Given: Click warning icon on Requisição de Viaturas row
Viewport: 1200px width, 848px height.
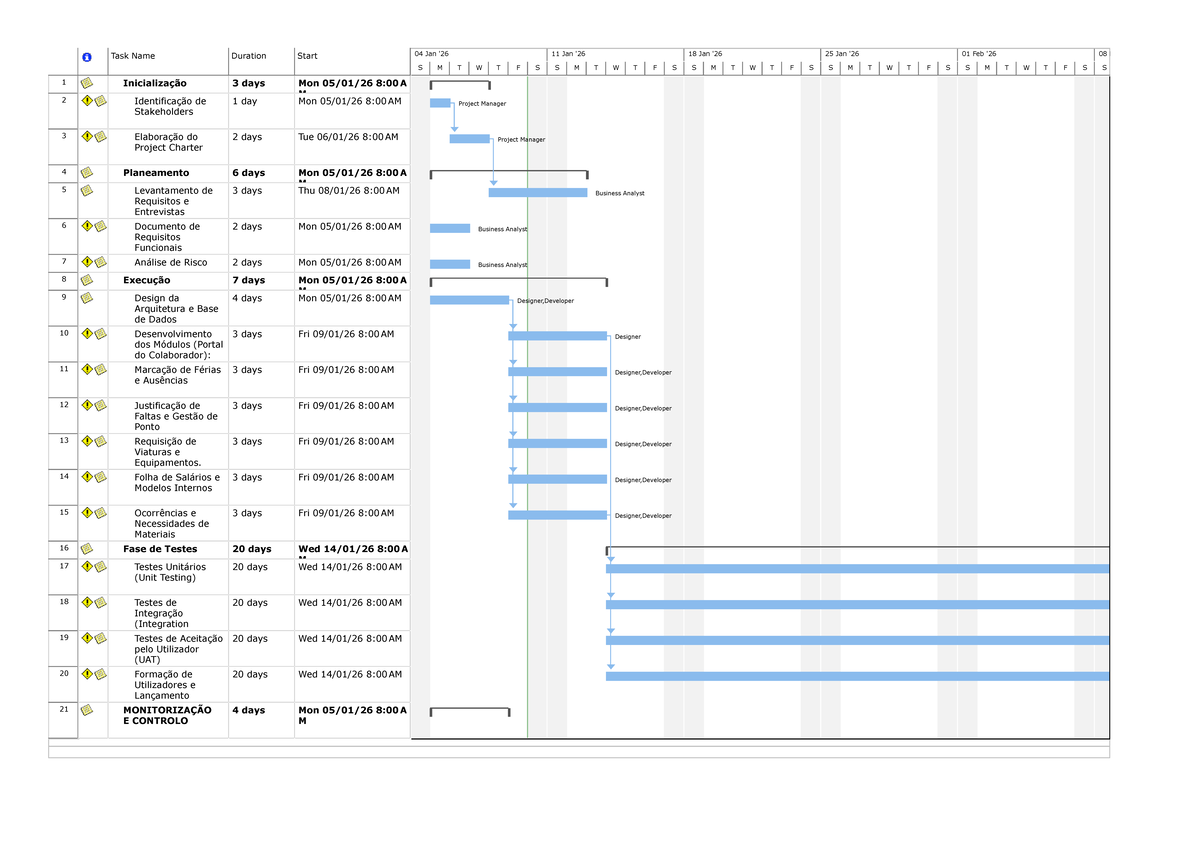Looking at the screenshot, I should pyautogui.click(x=87, y=441).
